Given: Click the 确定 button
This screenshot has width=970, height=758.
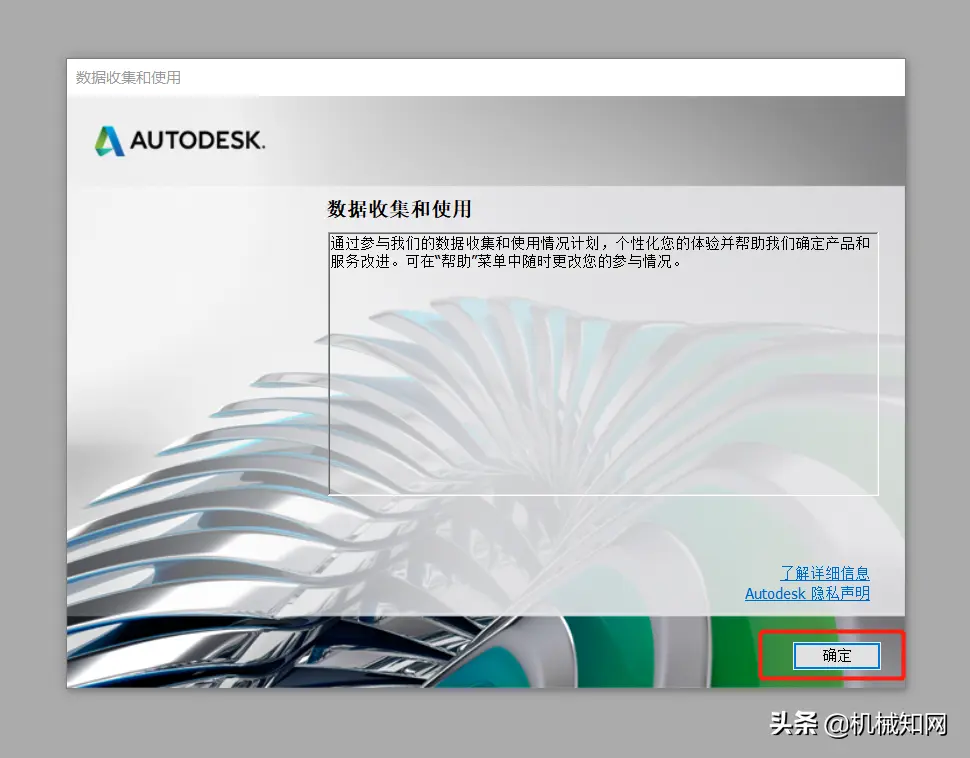Looking at the screenshot, I should pyautogui.click(x=836, y=655).
